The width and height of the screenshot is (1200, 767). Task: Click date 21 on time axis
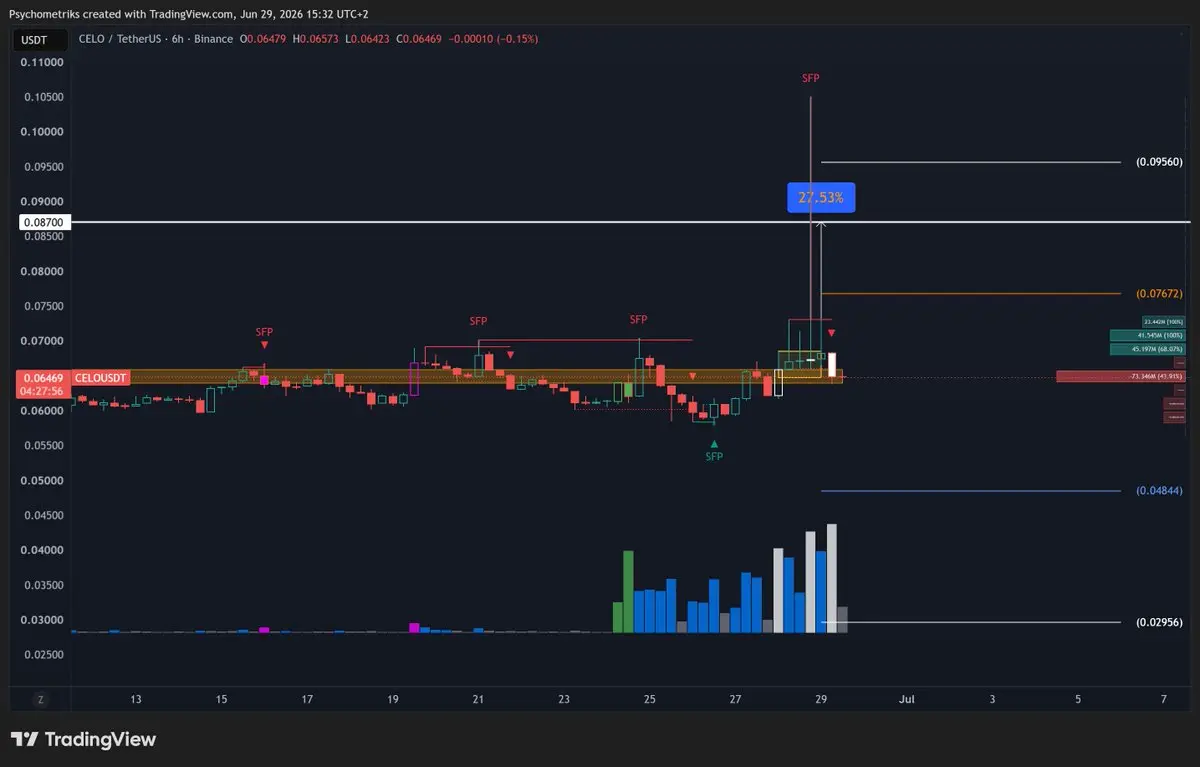pyautogui.click(x=478, y=700)
